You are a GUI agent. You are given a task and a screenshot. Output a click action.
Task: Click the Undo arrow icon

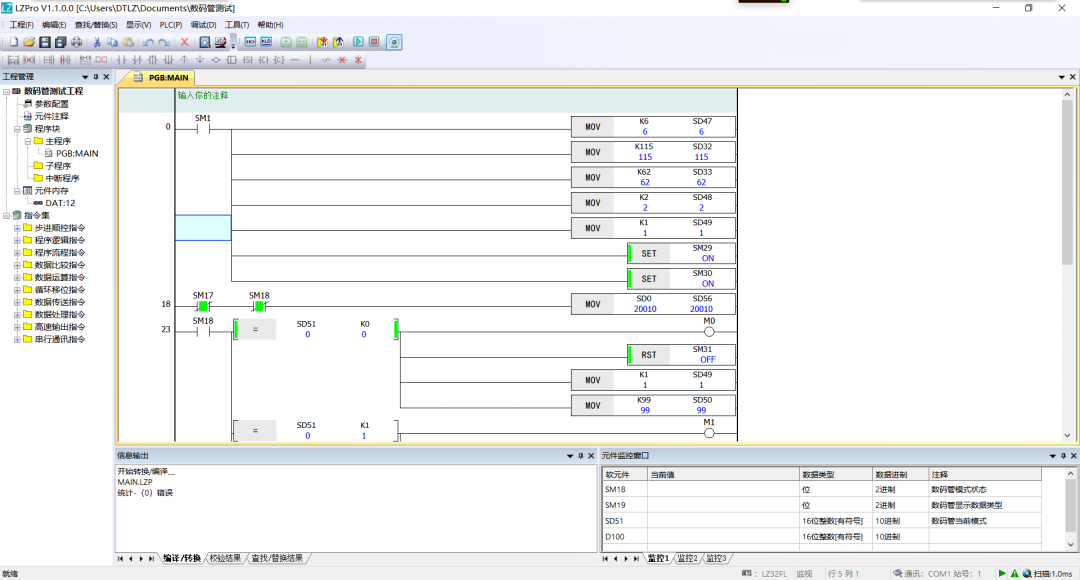click(148, 42)
